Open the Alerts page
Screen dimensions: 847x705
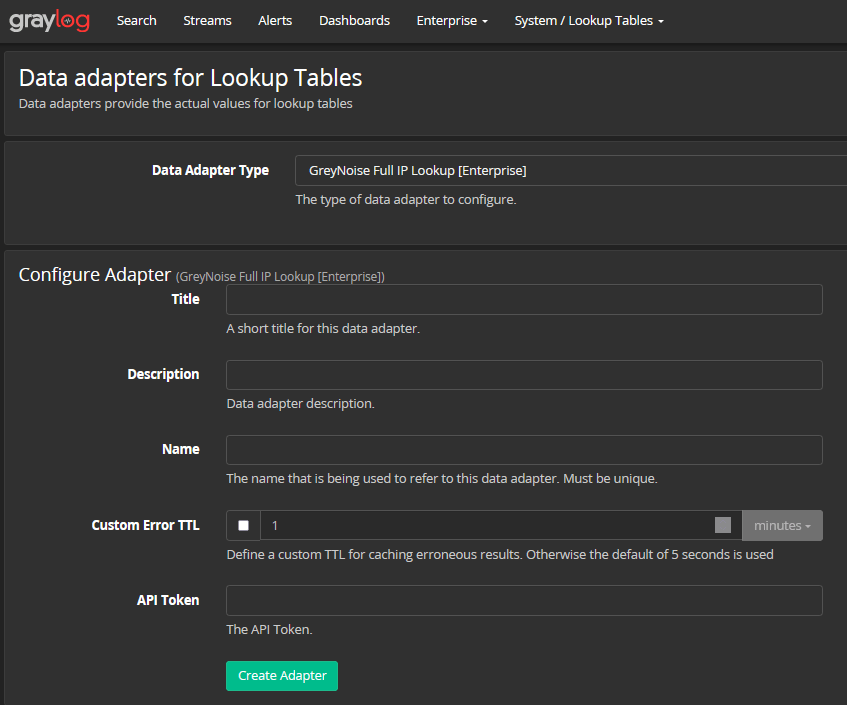coord(274,20)
